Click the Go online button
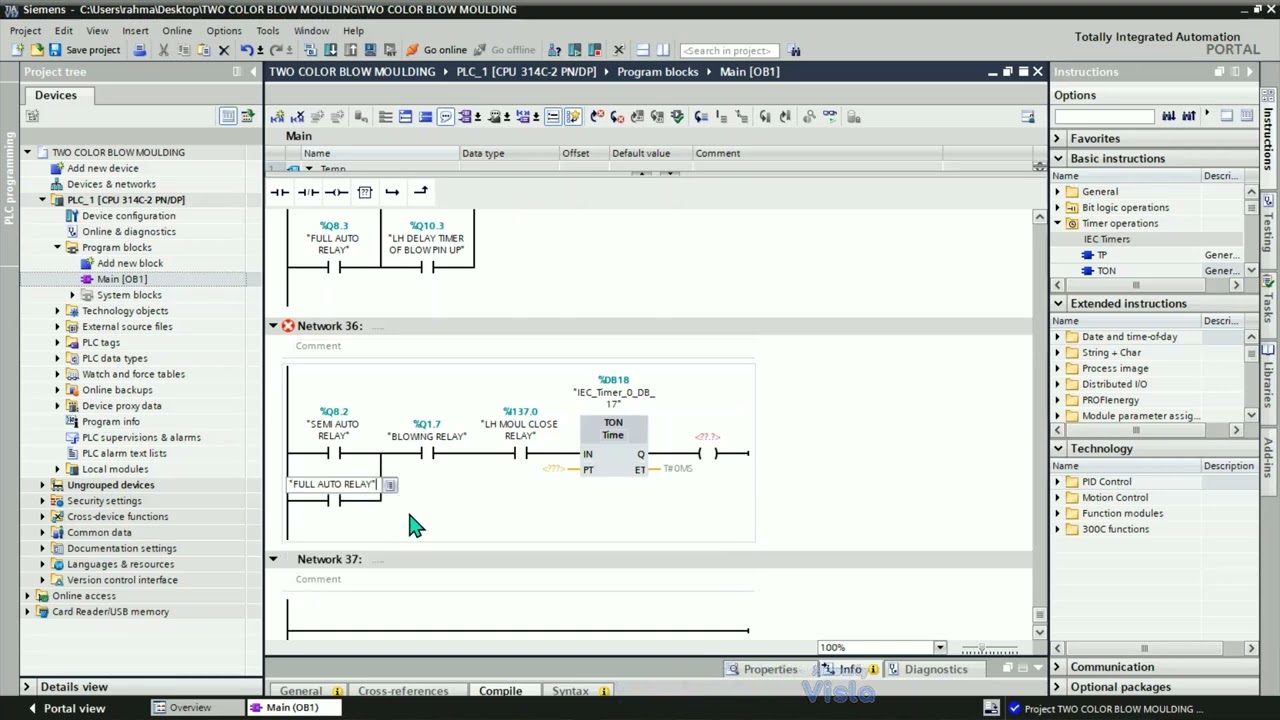The height and width of the screenshot is (720, 1280). pos(436,50)
